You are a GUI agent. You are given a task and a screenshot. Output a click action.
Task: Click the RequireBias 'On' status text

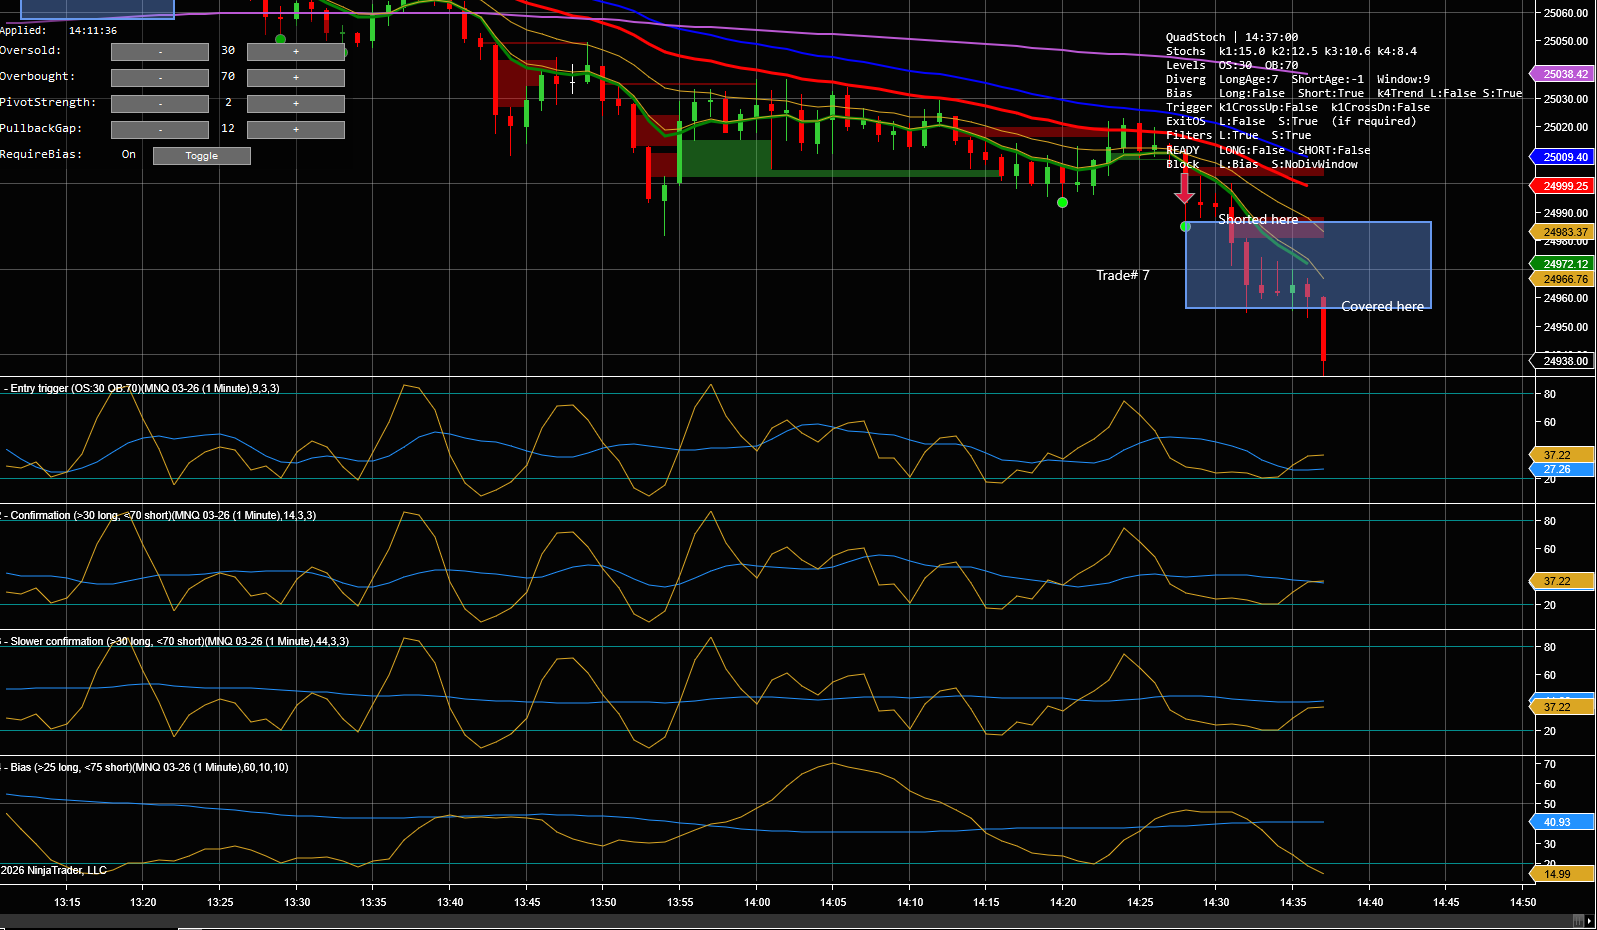click(129, 154)
